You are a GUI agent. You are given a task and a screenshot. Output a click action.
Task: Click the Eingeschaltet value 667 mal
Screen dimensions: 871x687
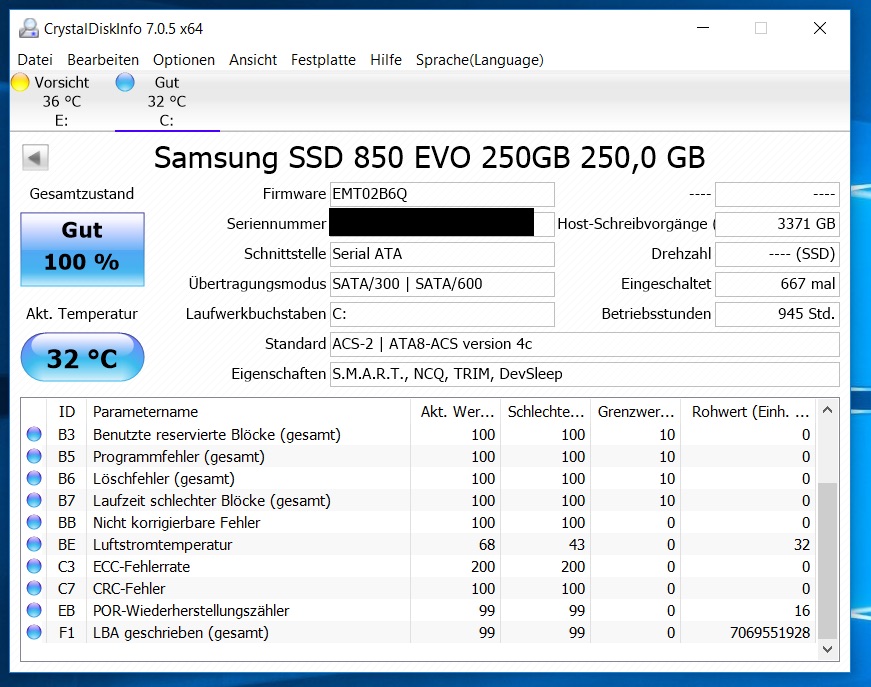tap(777, 284)
